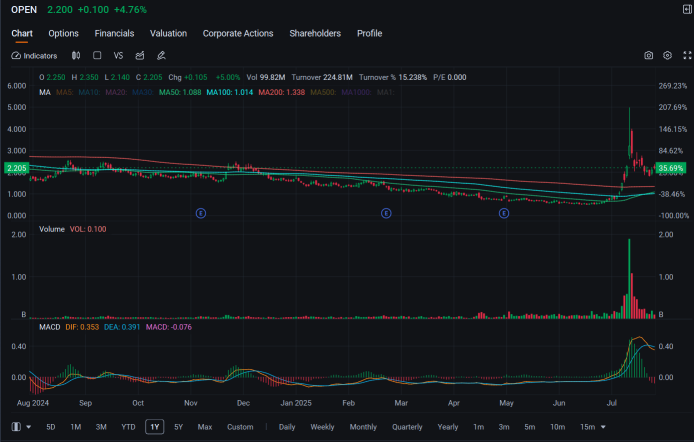Viewport: 694px width, 442px height.
Task: Expand chart to fullscreen
Action: (x=687, y=55)
